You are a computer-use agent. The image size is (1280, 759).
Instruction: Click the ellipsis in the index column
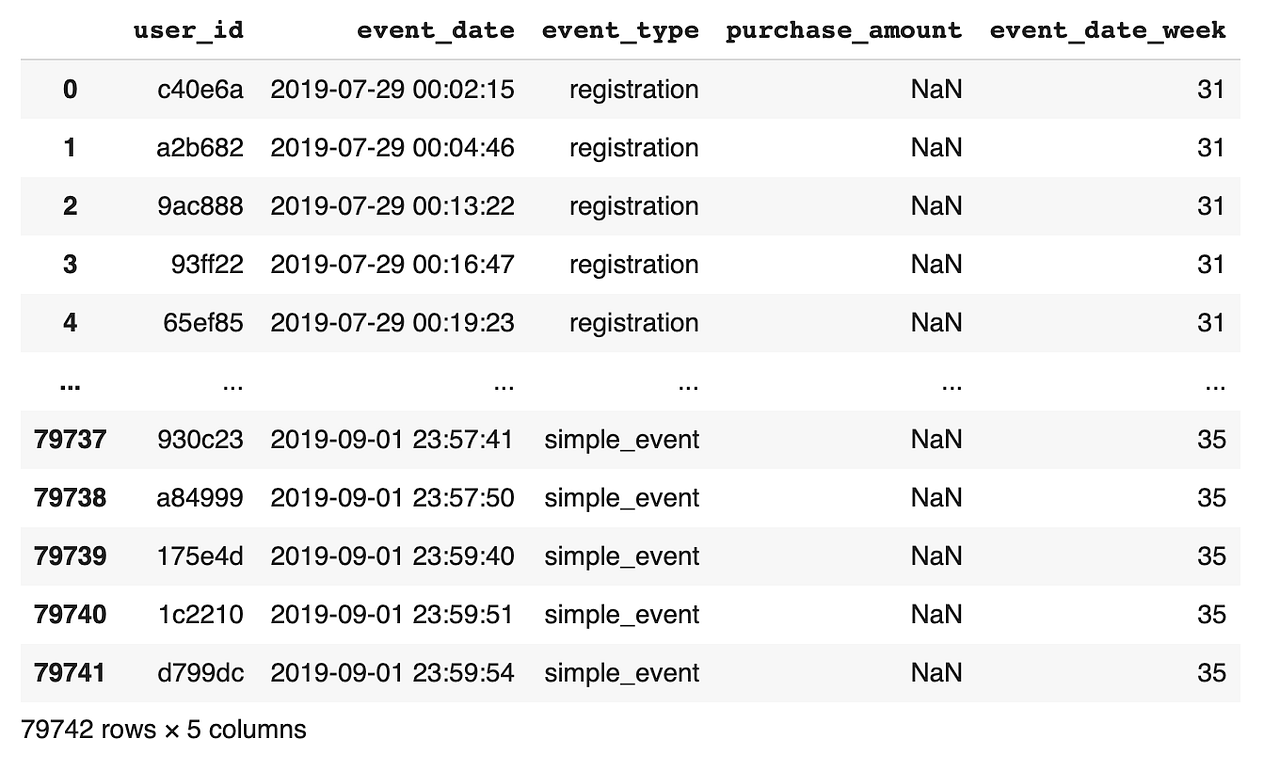tap(69, 384)
